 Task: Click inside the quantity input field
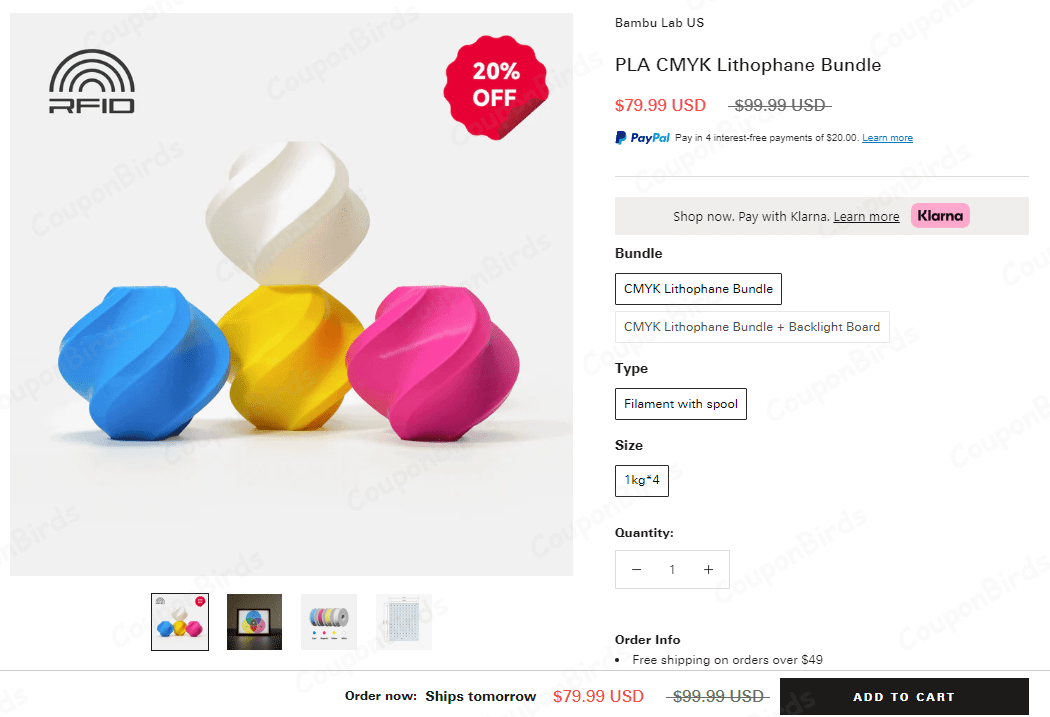click(672, 569)
